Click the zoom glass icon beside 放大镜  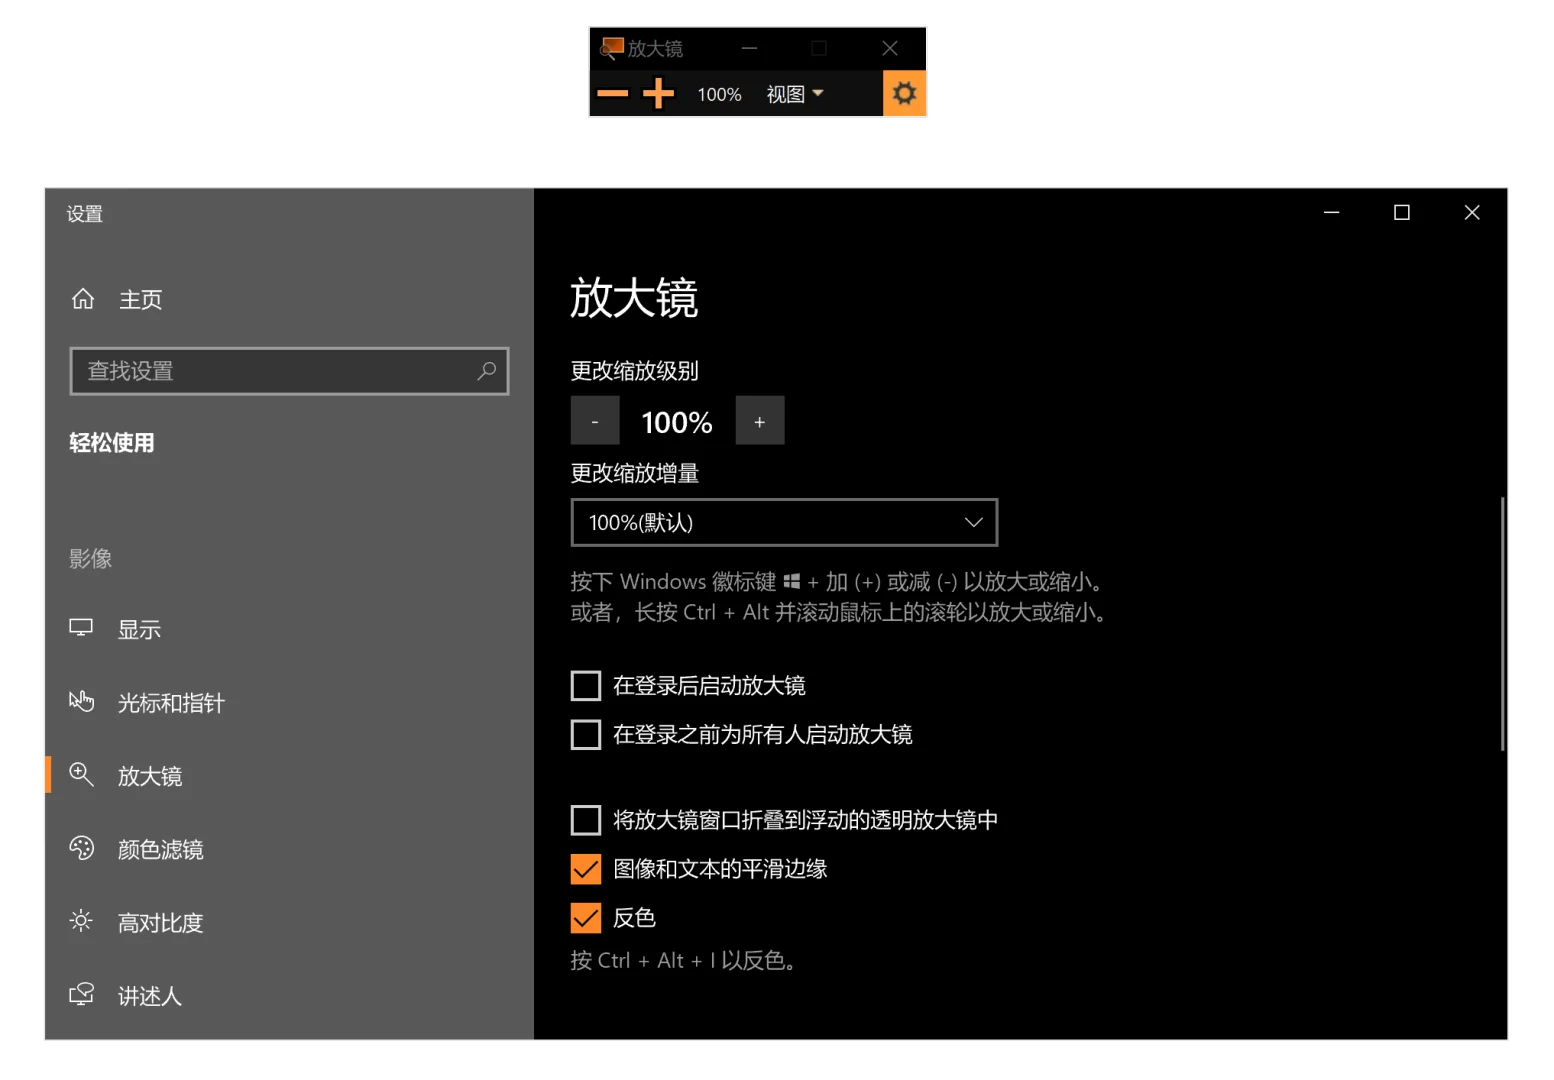pos(81,774)
